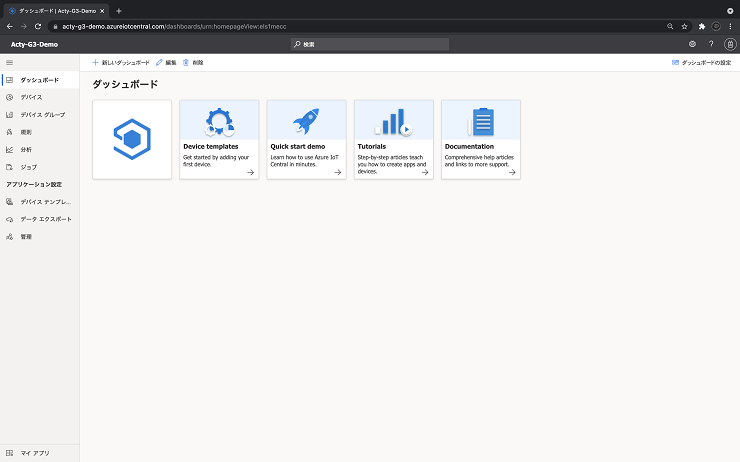
Task: Open help with the question mark icon
Action: 711,44
